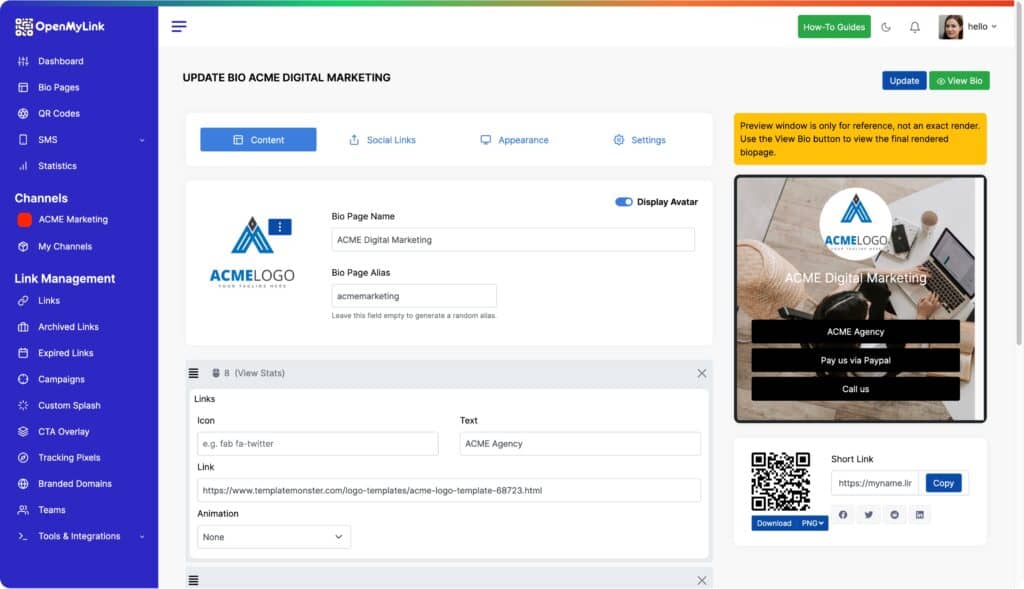Image resolution: width=1024 pixels, height=589 pixels.
Task: Toggle the Display Avatar switch
Action: point(623,202)
